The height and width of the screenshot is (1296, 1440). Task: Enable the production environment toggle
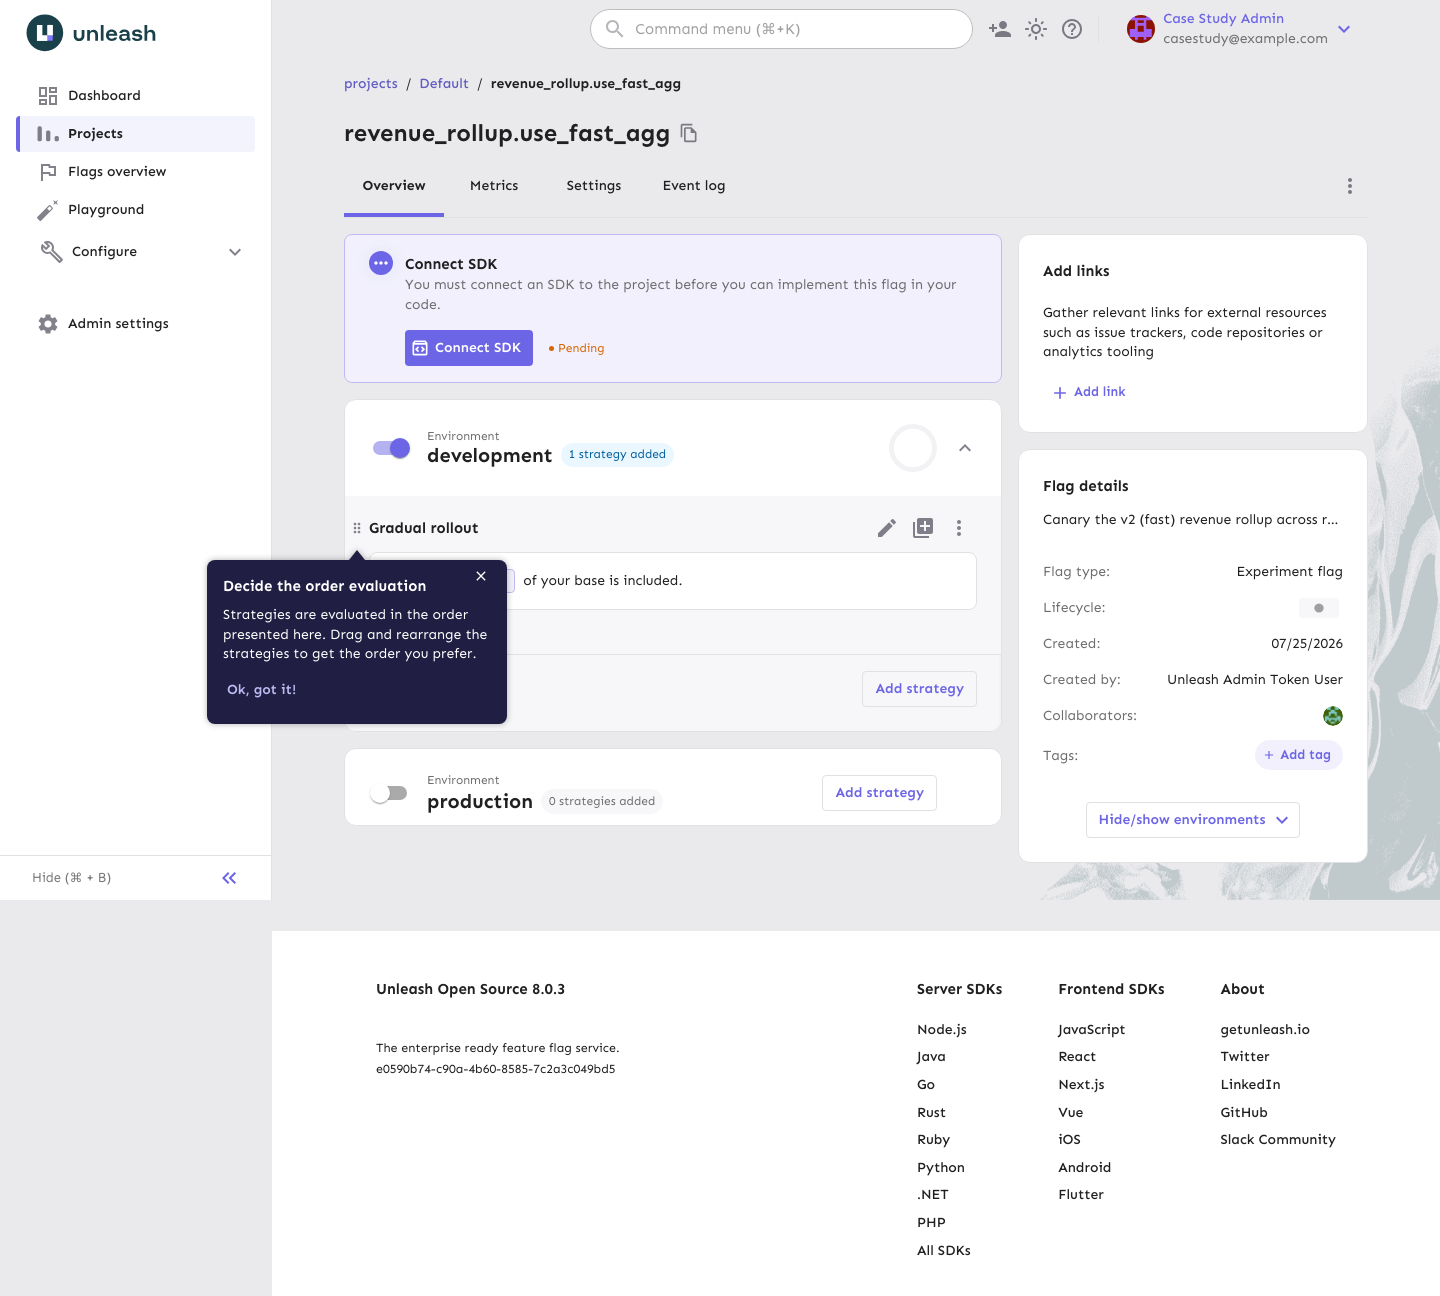389,793
